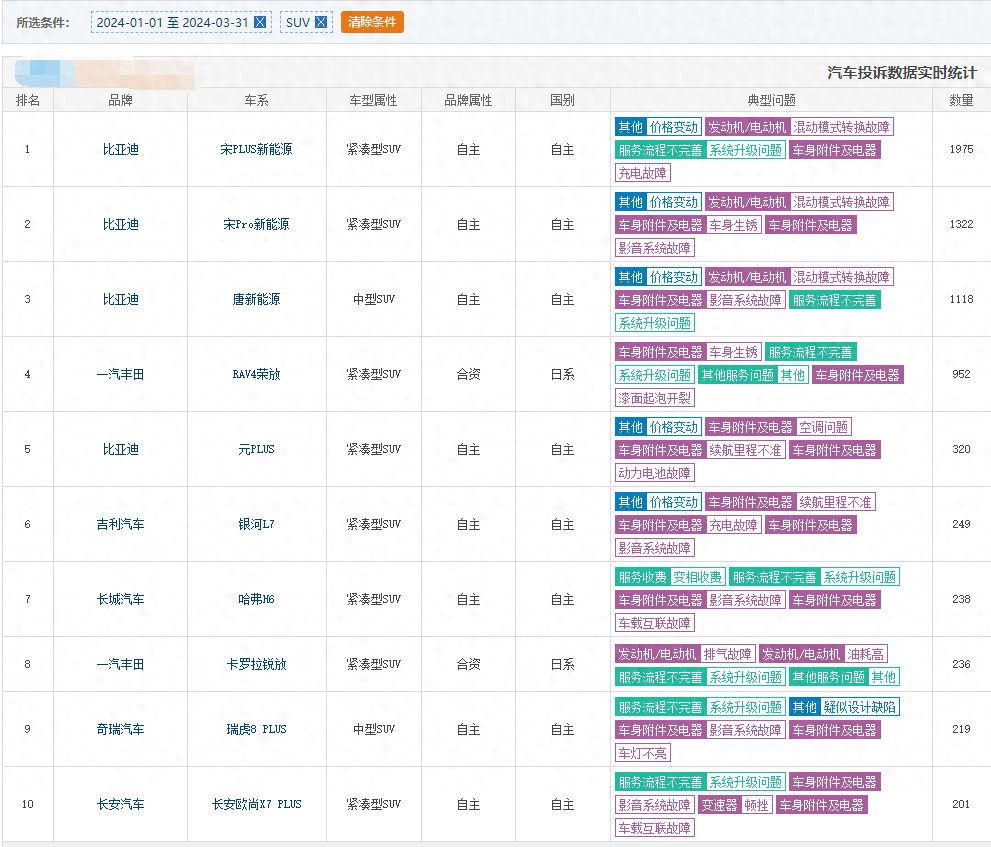Click 疑似设计缺陷 tag in 瑞虎8 PLUS row
This screenshot has height=847, width=991.
pyautogui.click(x=860, y=707)
